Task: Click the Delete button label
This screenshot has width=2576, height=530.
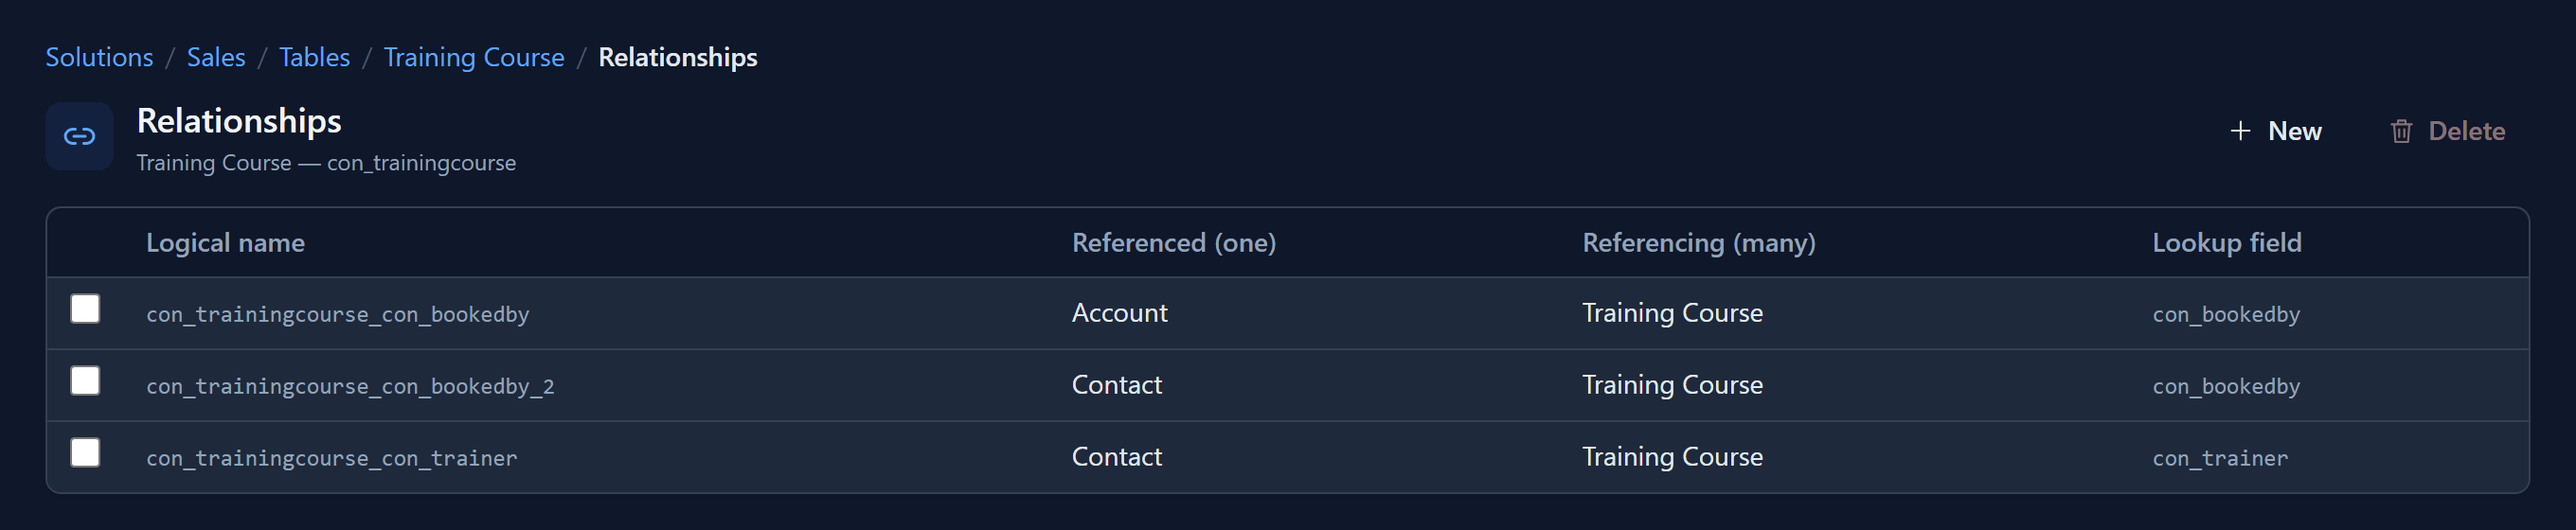Action: click(2466, 131)
